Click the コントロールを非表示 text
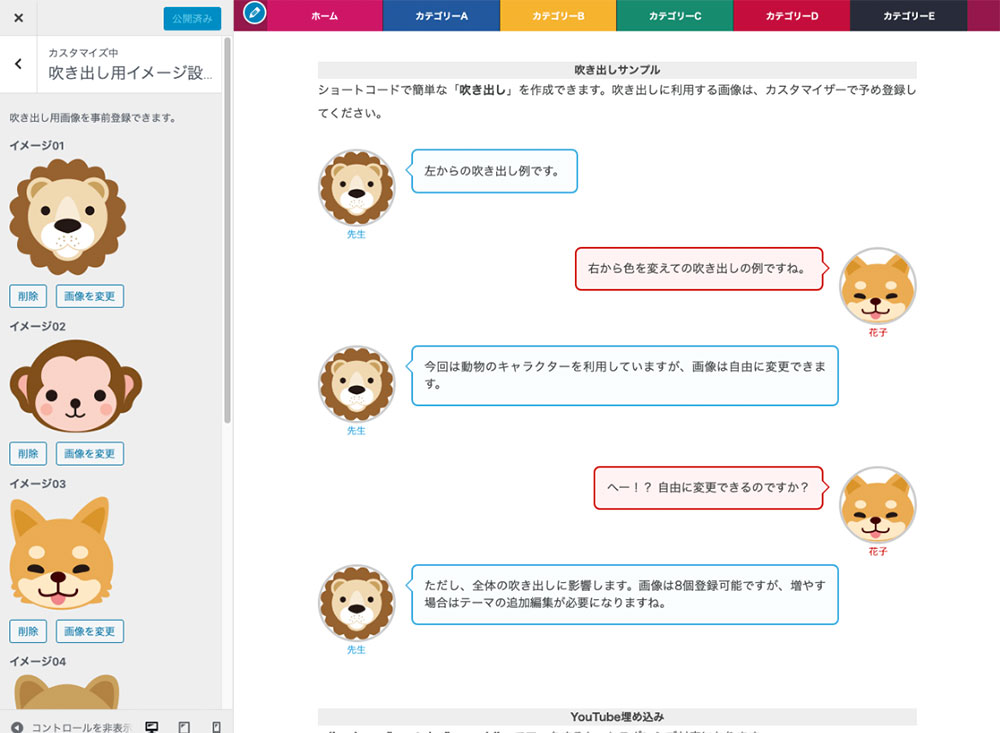Viewport: 1000px width, 733px height. [82, 727]
